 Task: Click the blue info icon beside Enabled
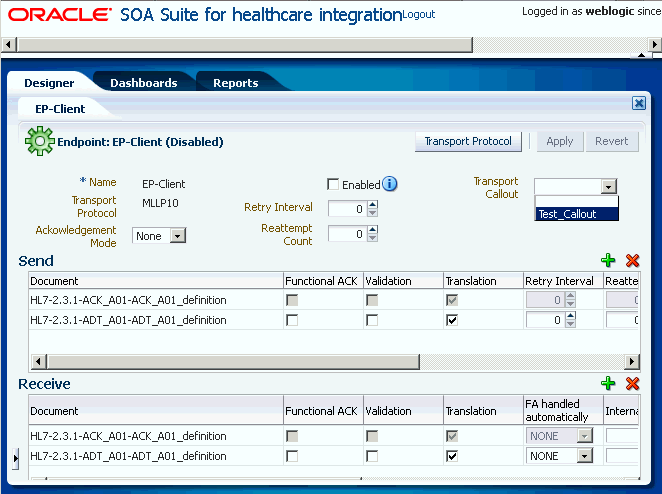point(389,184)
